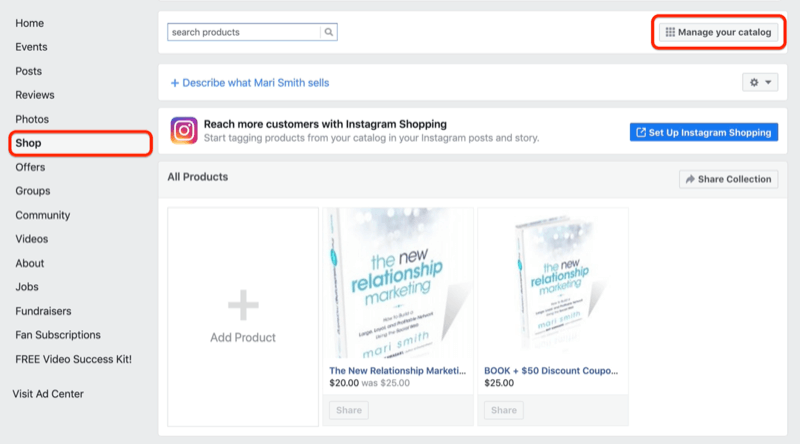
Task: Click the plus icon on Add Product
Action: pos(243,307)
